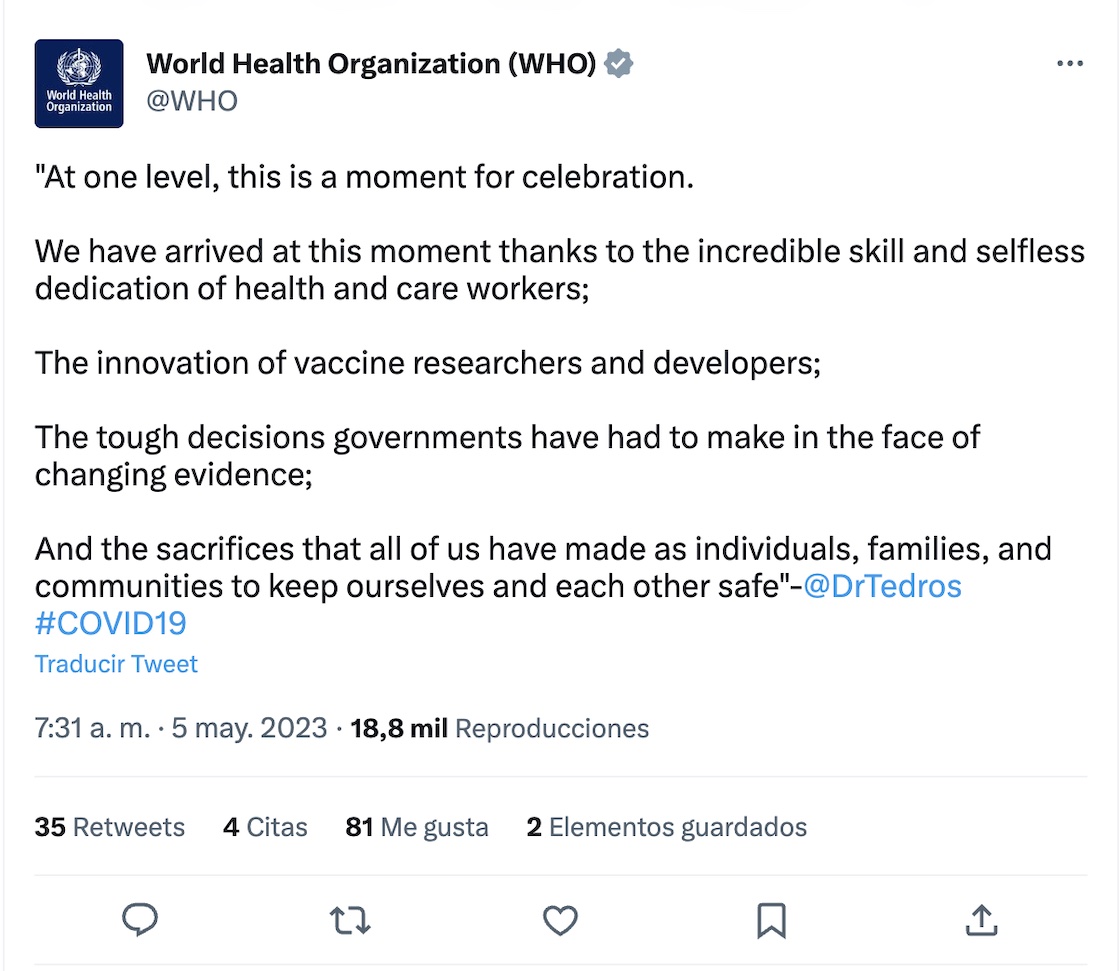Like the tweet with heart icon

(x=560, y=920)
